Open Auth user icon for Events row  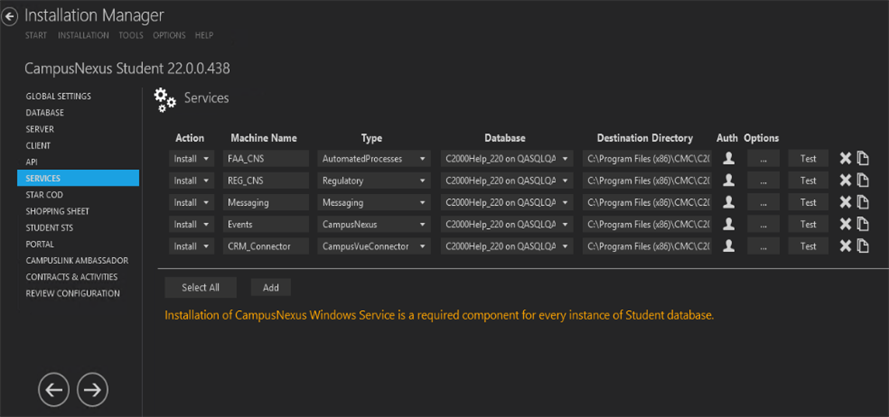[x=729, y=224]
